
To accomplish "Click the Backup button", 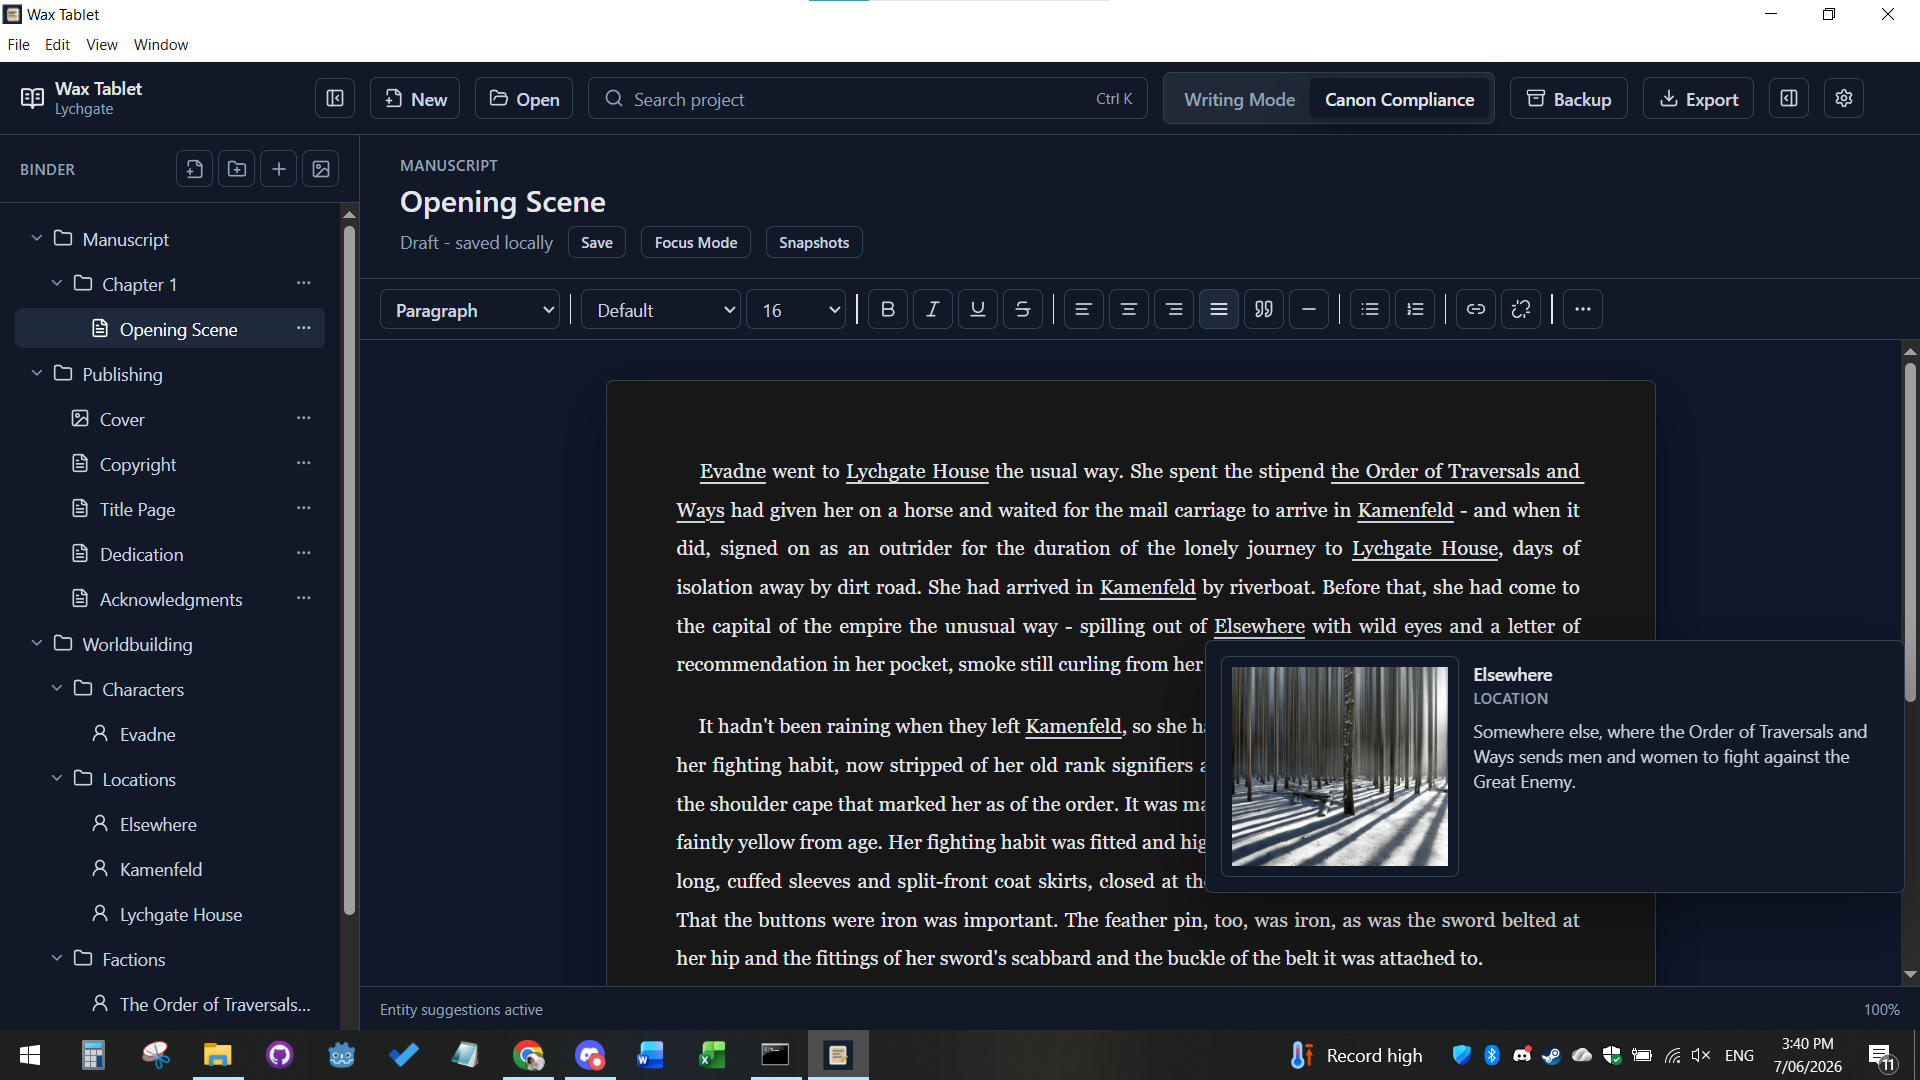I will click(1569, 98).
